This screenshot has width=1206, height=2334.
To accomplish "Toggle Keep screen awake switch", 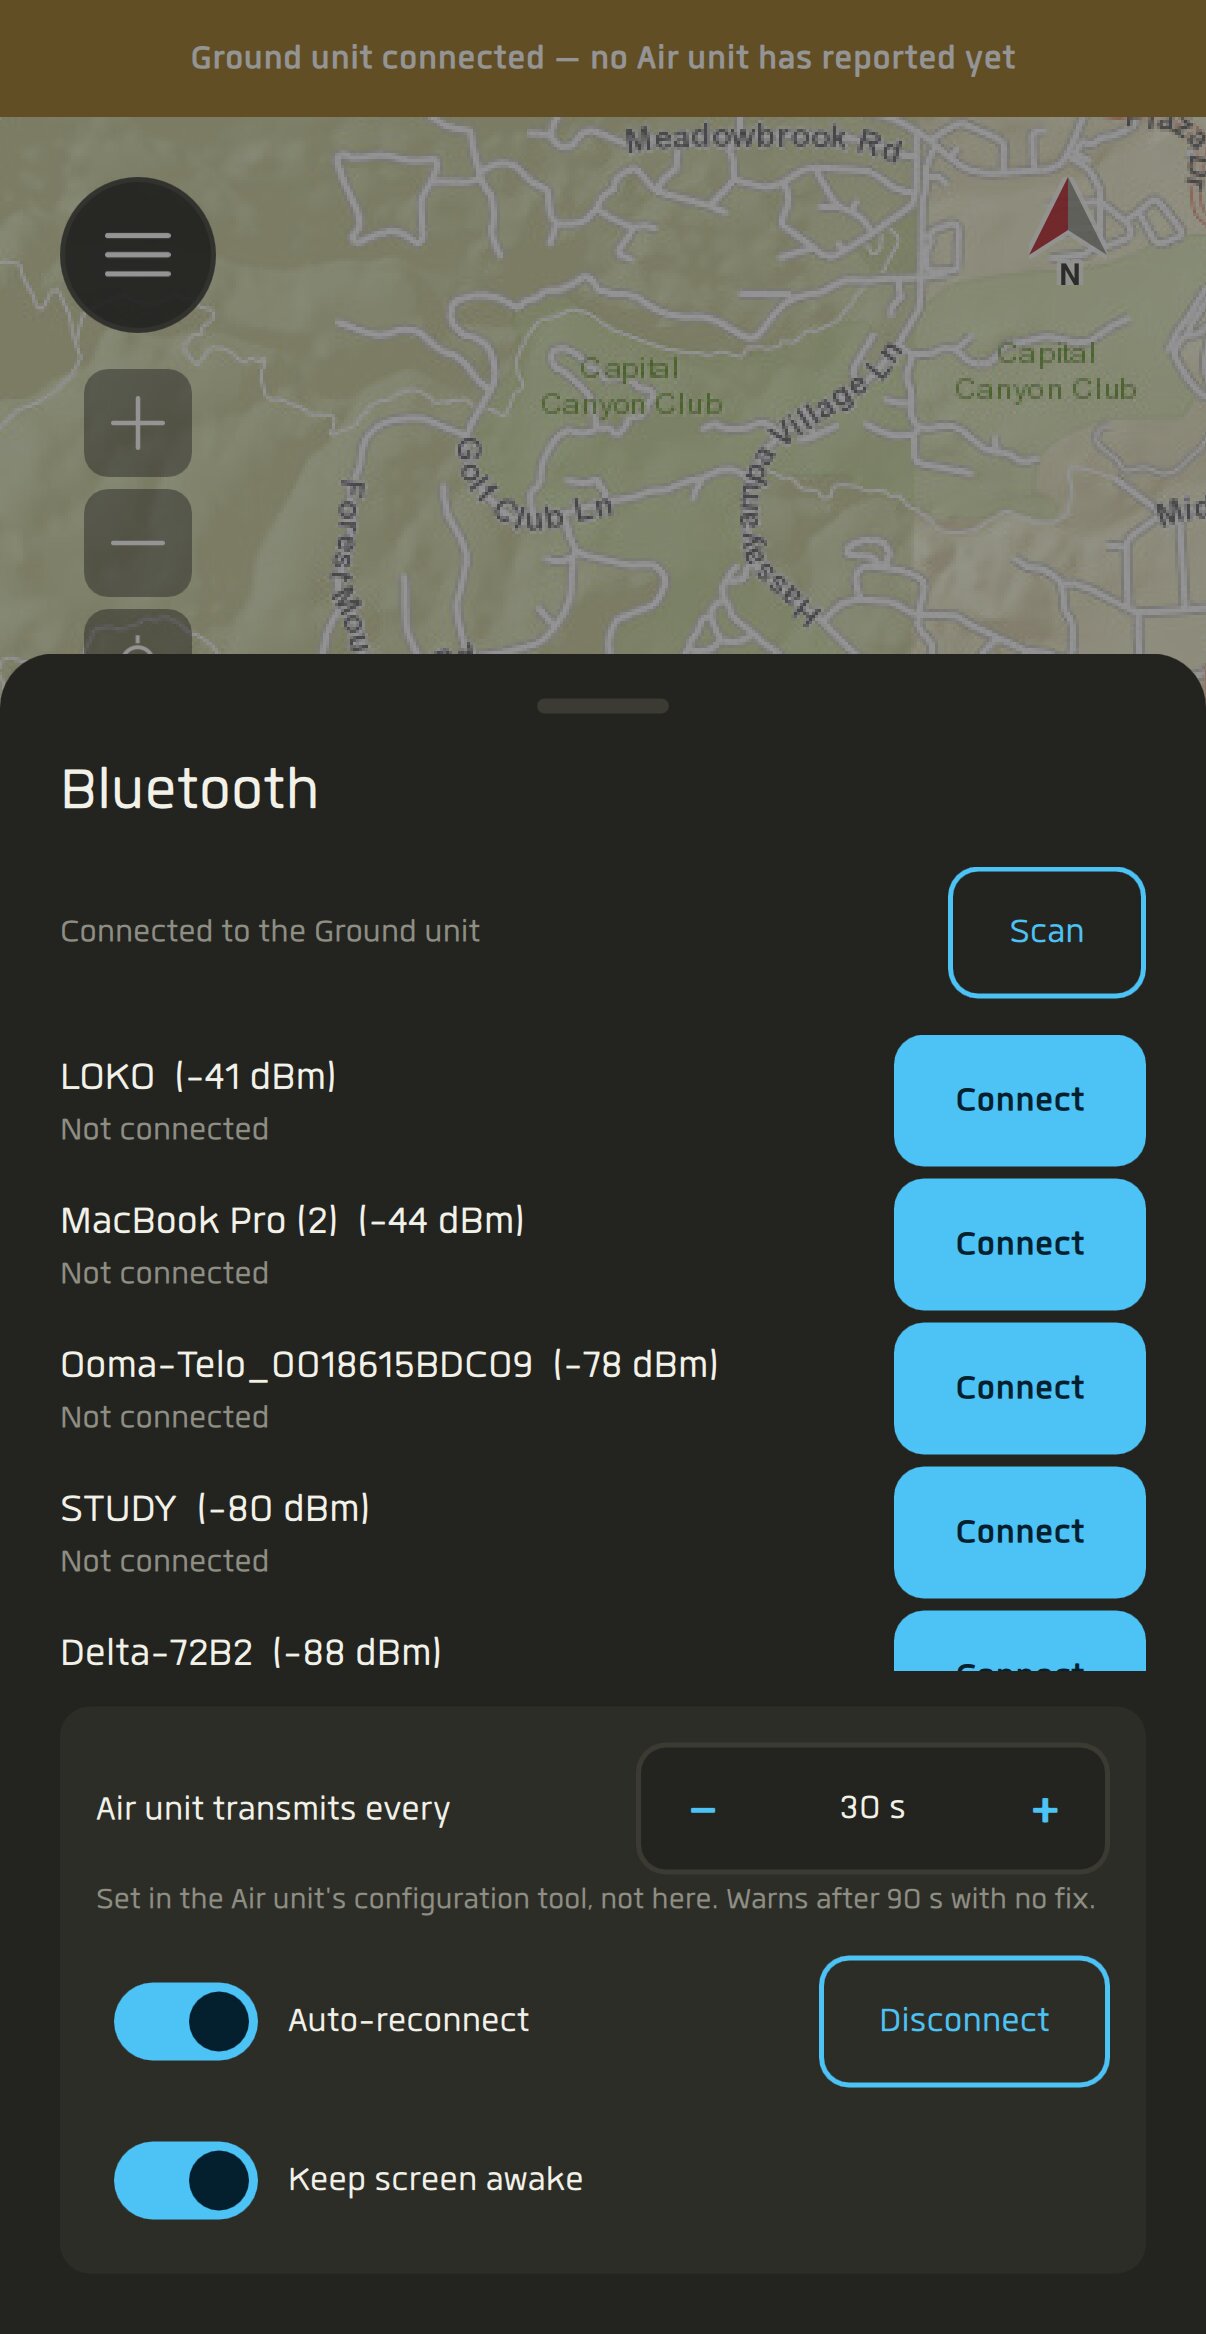I will pyautogui.click(x=186, y=2180).
